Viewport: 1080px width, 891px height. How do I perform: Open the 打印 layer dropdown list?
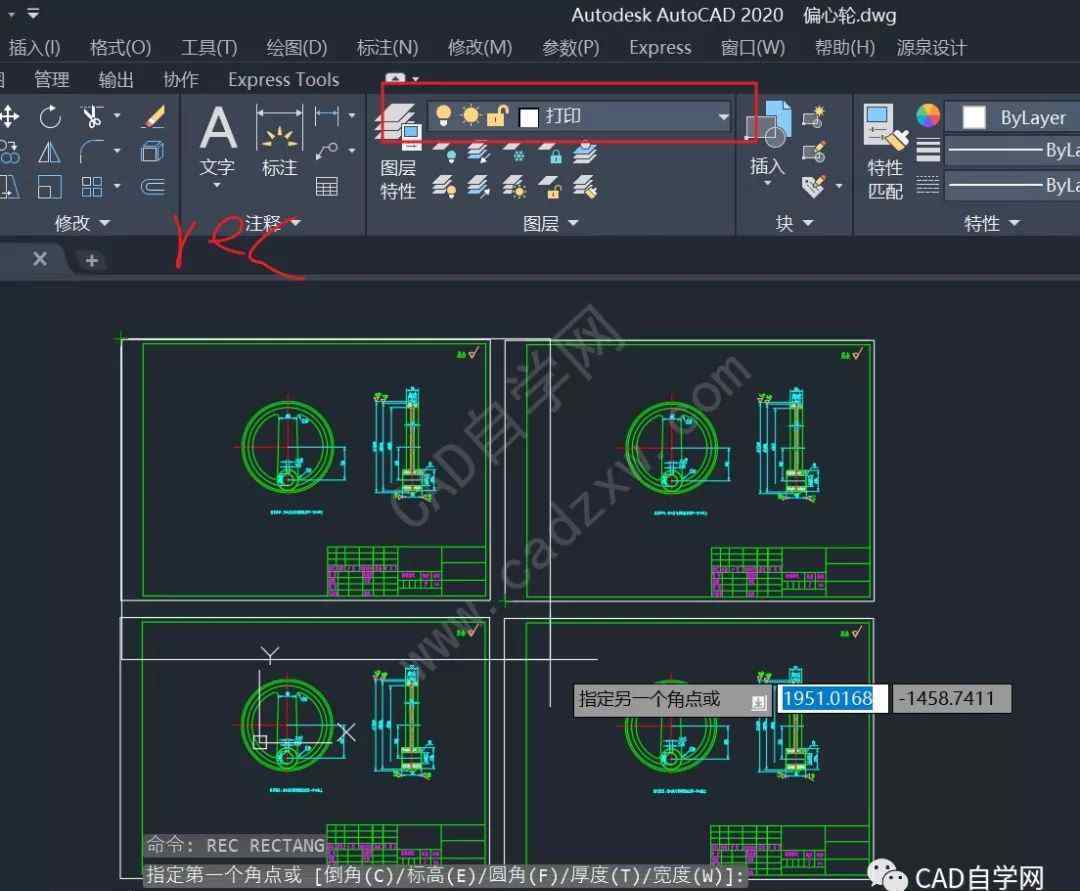[x=723, y=116]
